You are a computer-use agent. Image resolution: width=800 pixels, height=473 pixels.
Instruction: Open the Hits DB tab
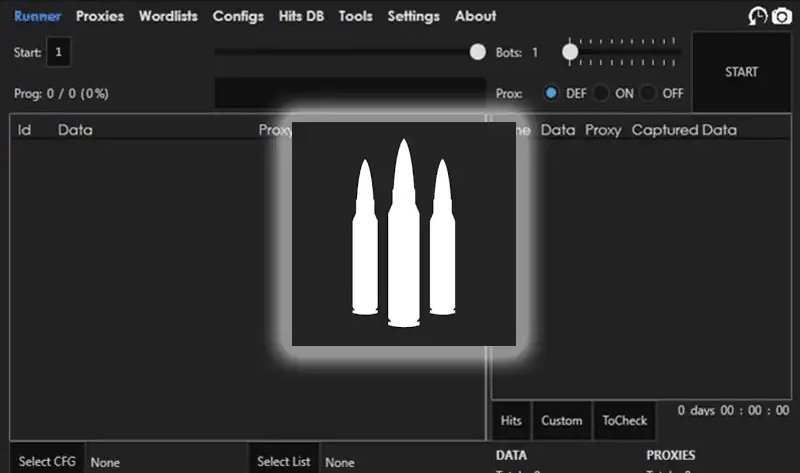[302, 16]
